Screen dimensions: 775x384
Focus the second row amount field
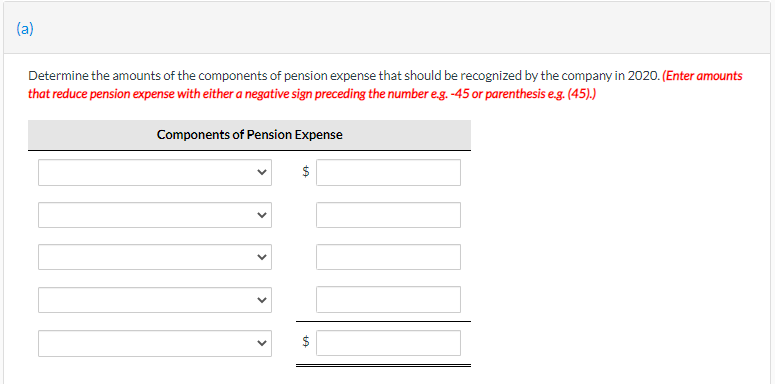coord(388,215)
